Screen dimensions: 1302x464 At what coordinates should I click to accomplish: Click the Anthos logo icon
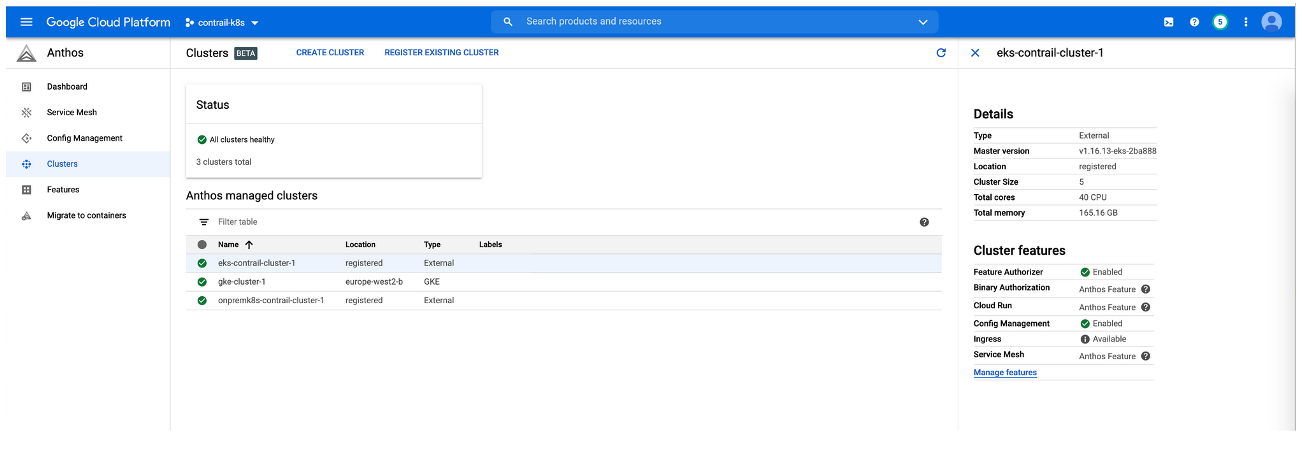coord(27,53)
